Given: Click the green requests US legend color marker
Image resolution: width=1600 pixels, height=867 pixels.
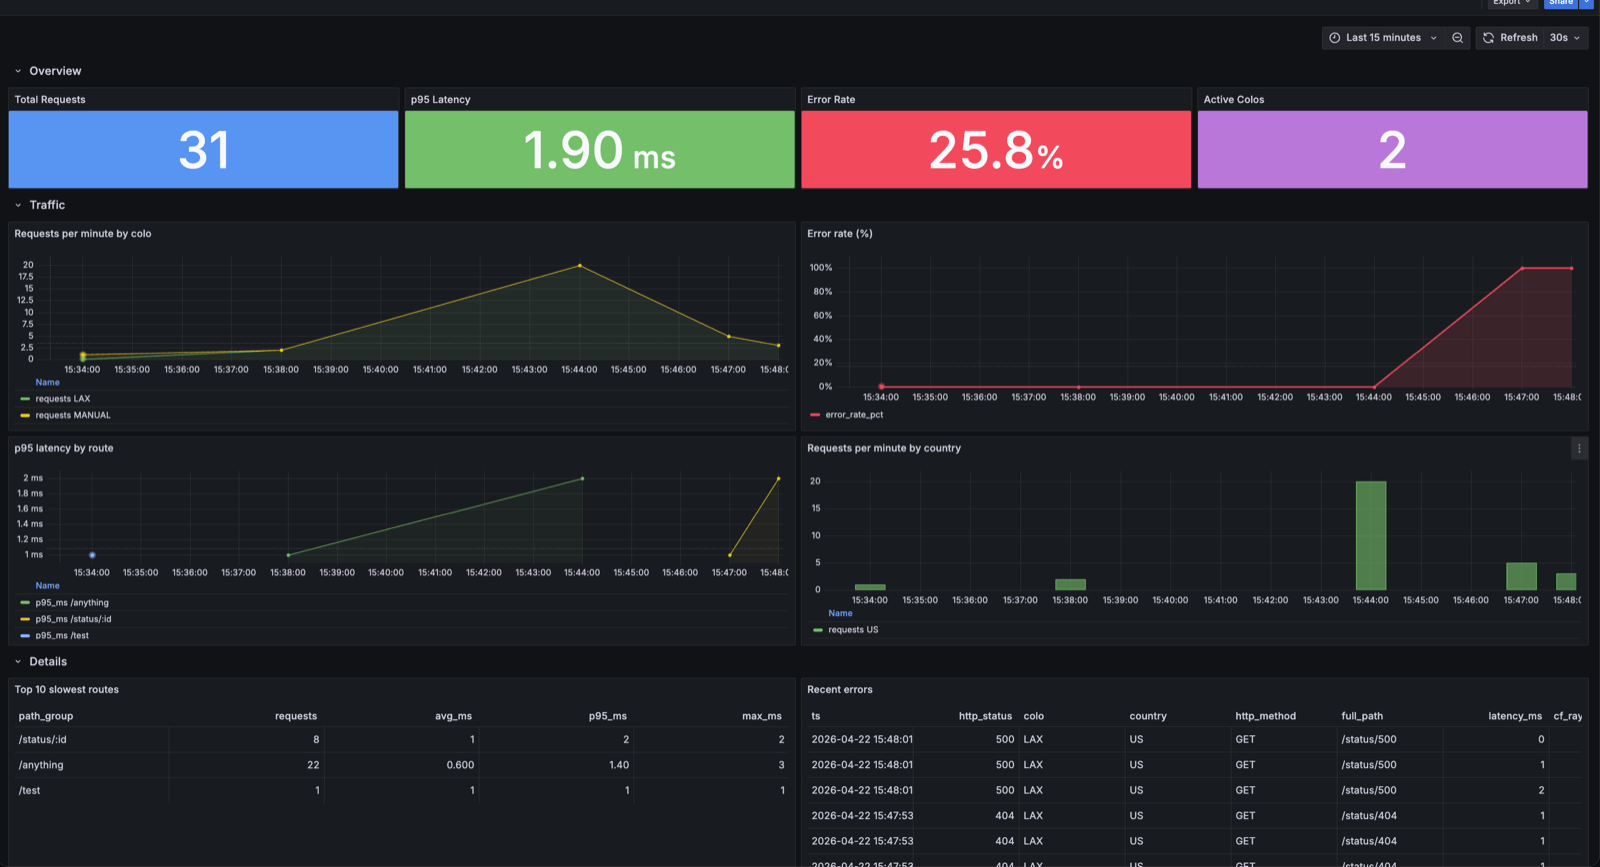Looking at the screenshot, I should click(x=818, y=630).
